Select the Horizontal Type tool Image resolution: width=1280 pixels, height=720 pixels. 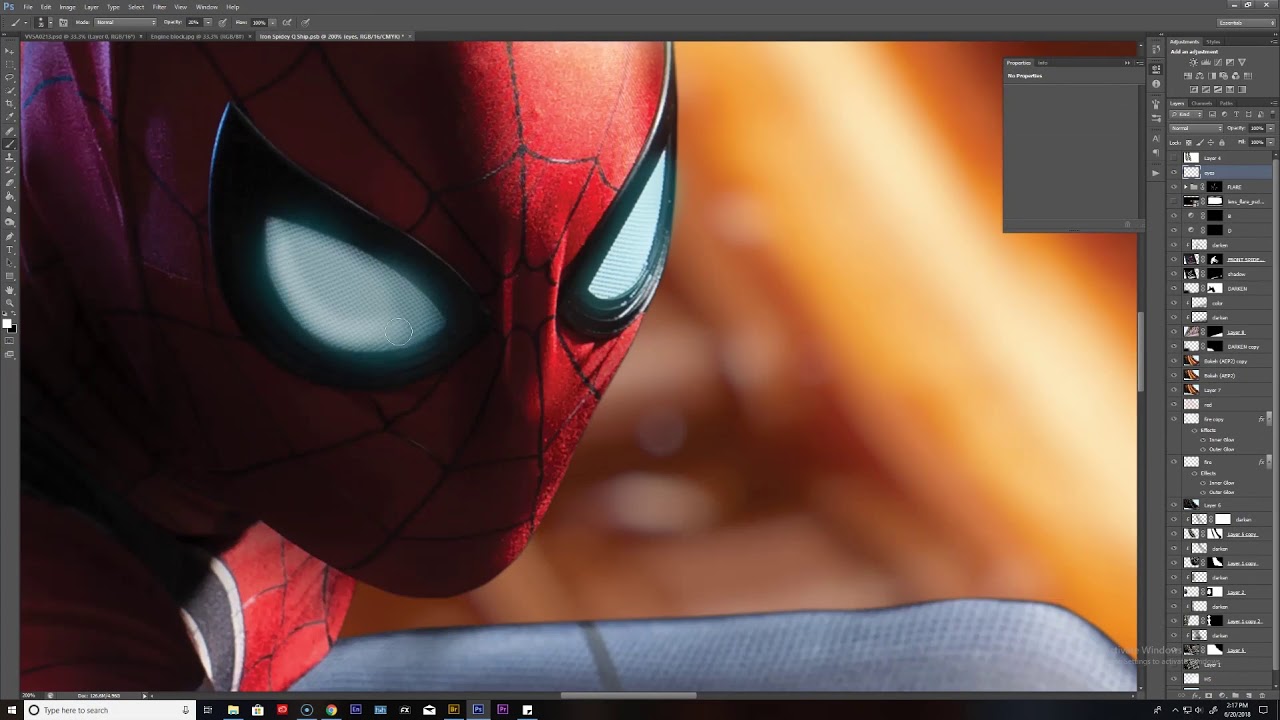click(x=10, y=249)
